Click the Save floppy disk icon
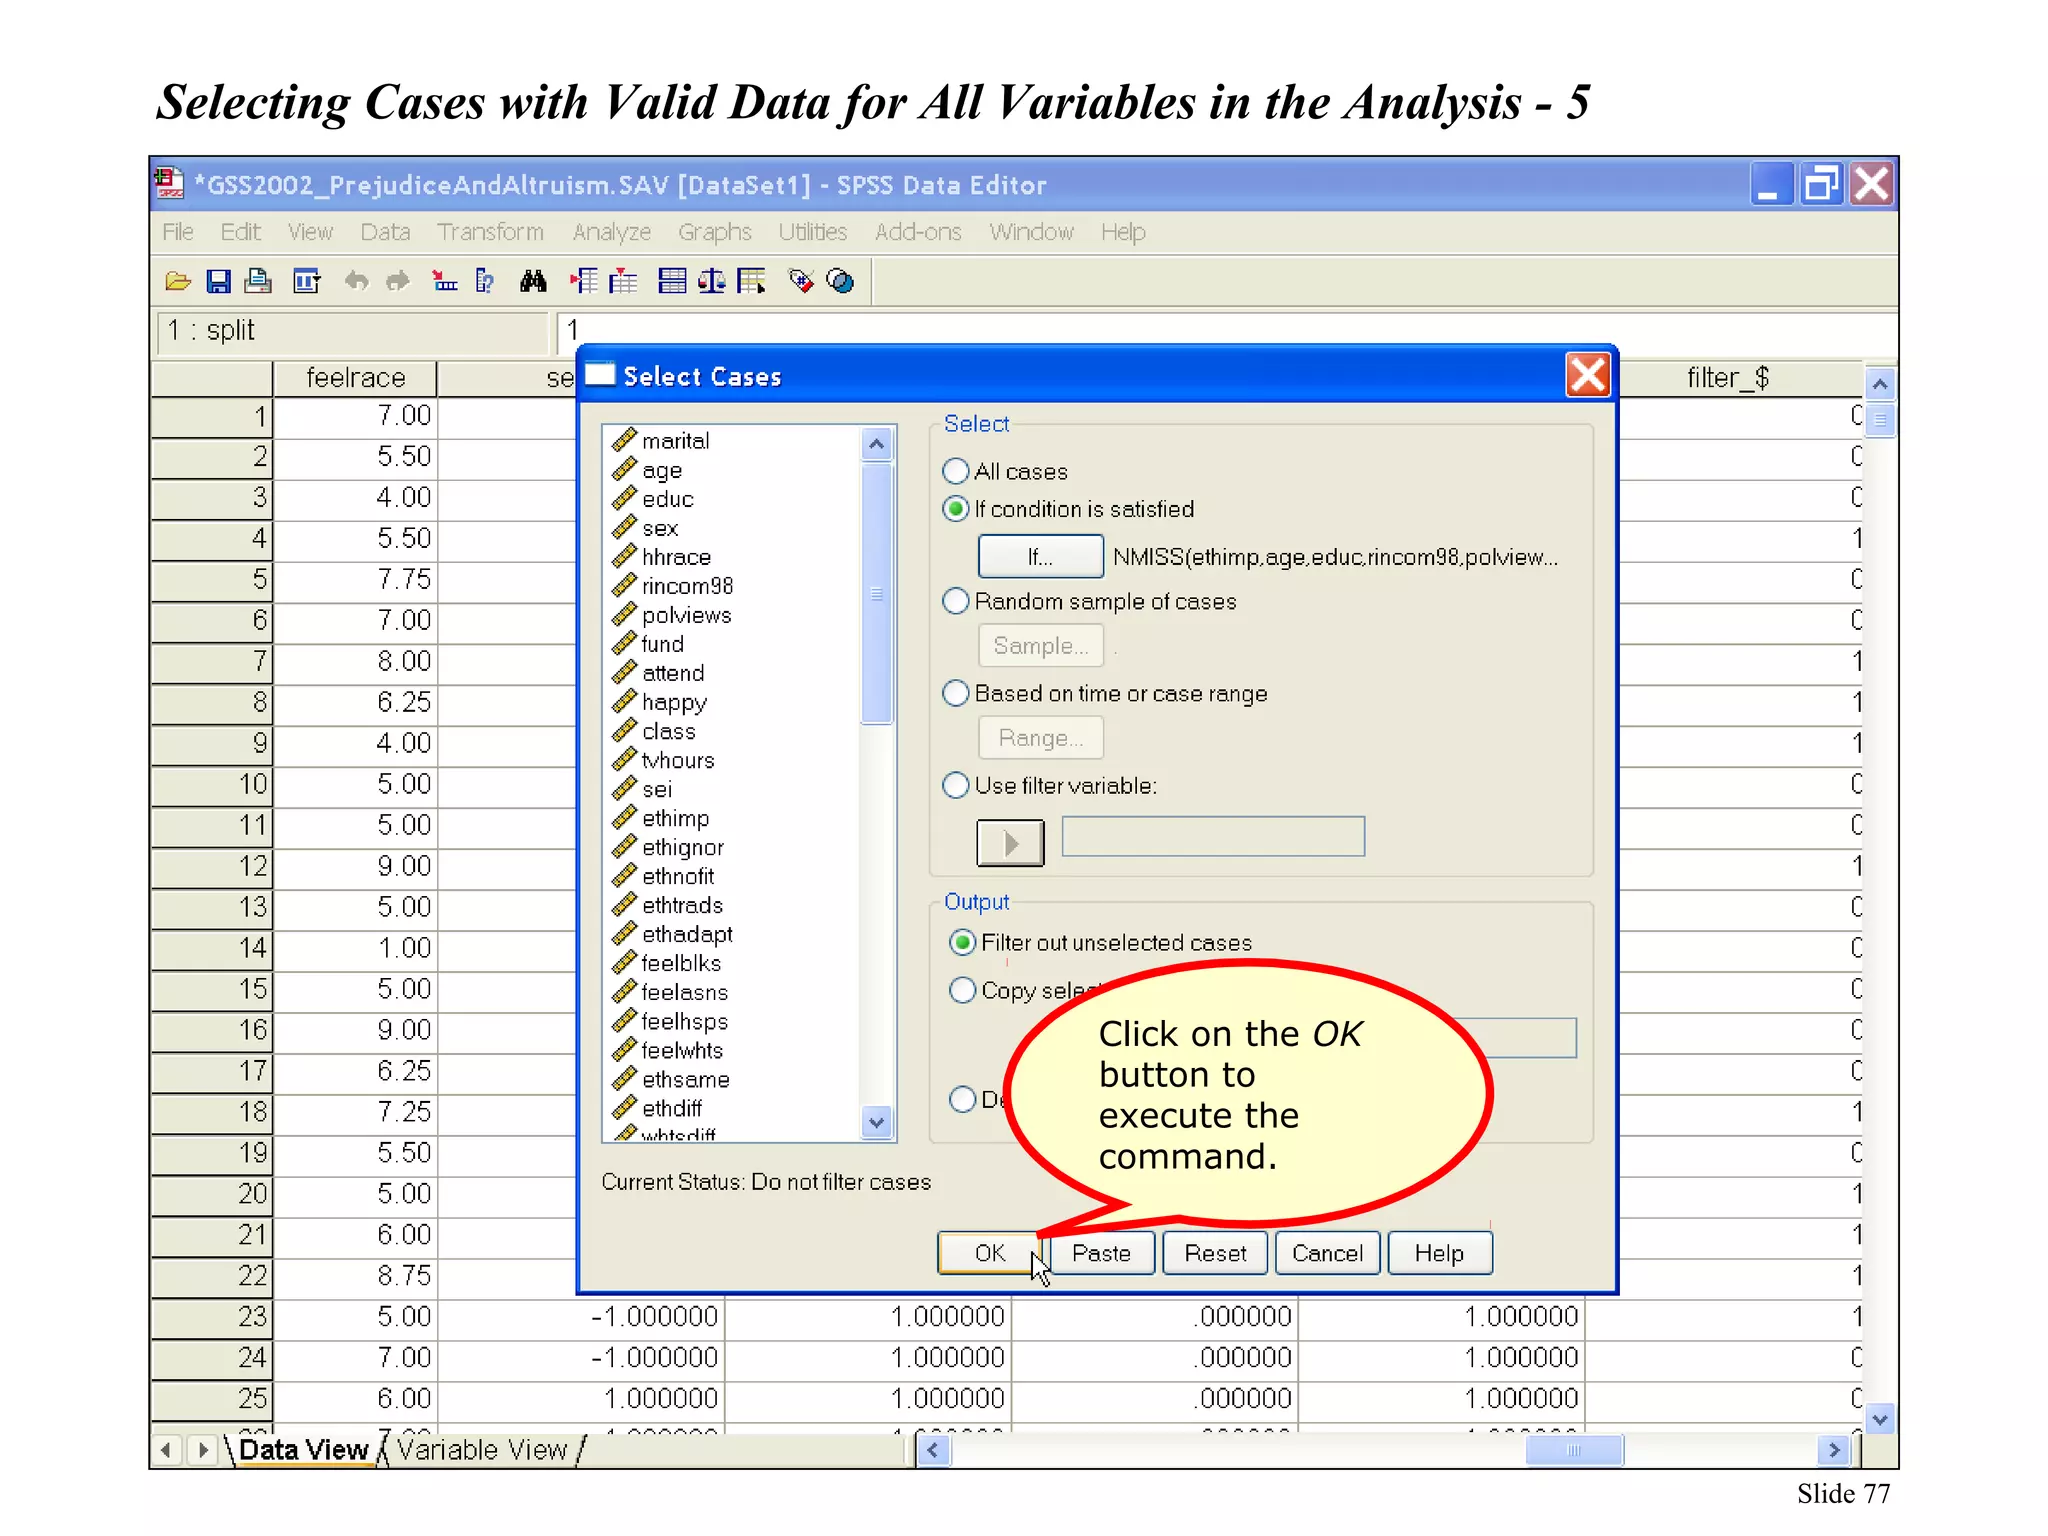 218,282
